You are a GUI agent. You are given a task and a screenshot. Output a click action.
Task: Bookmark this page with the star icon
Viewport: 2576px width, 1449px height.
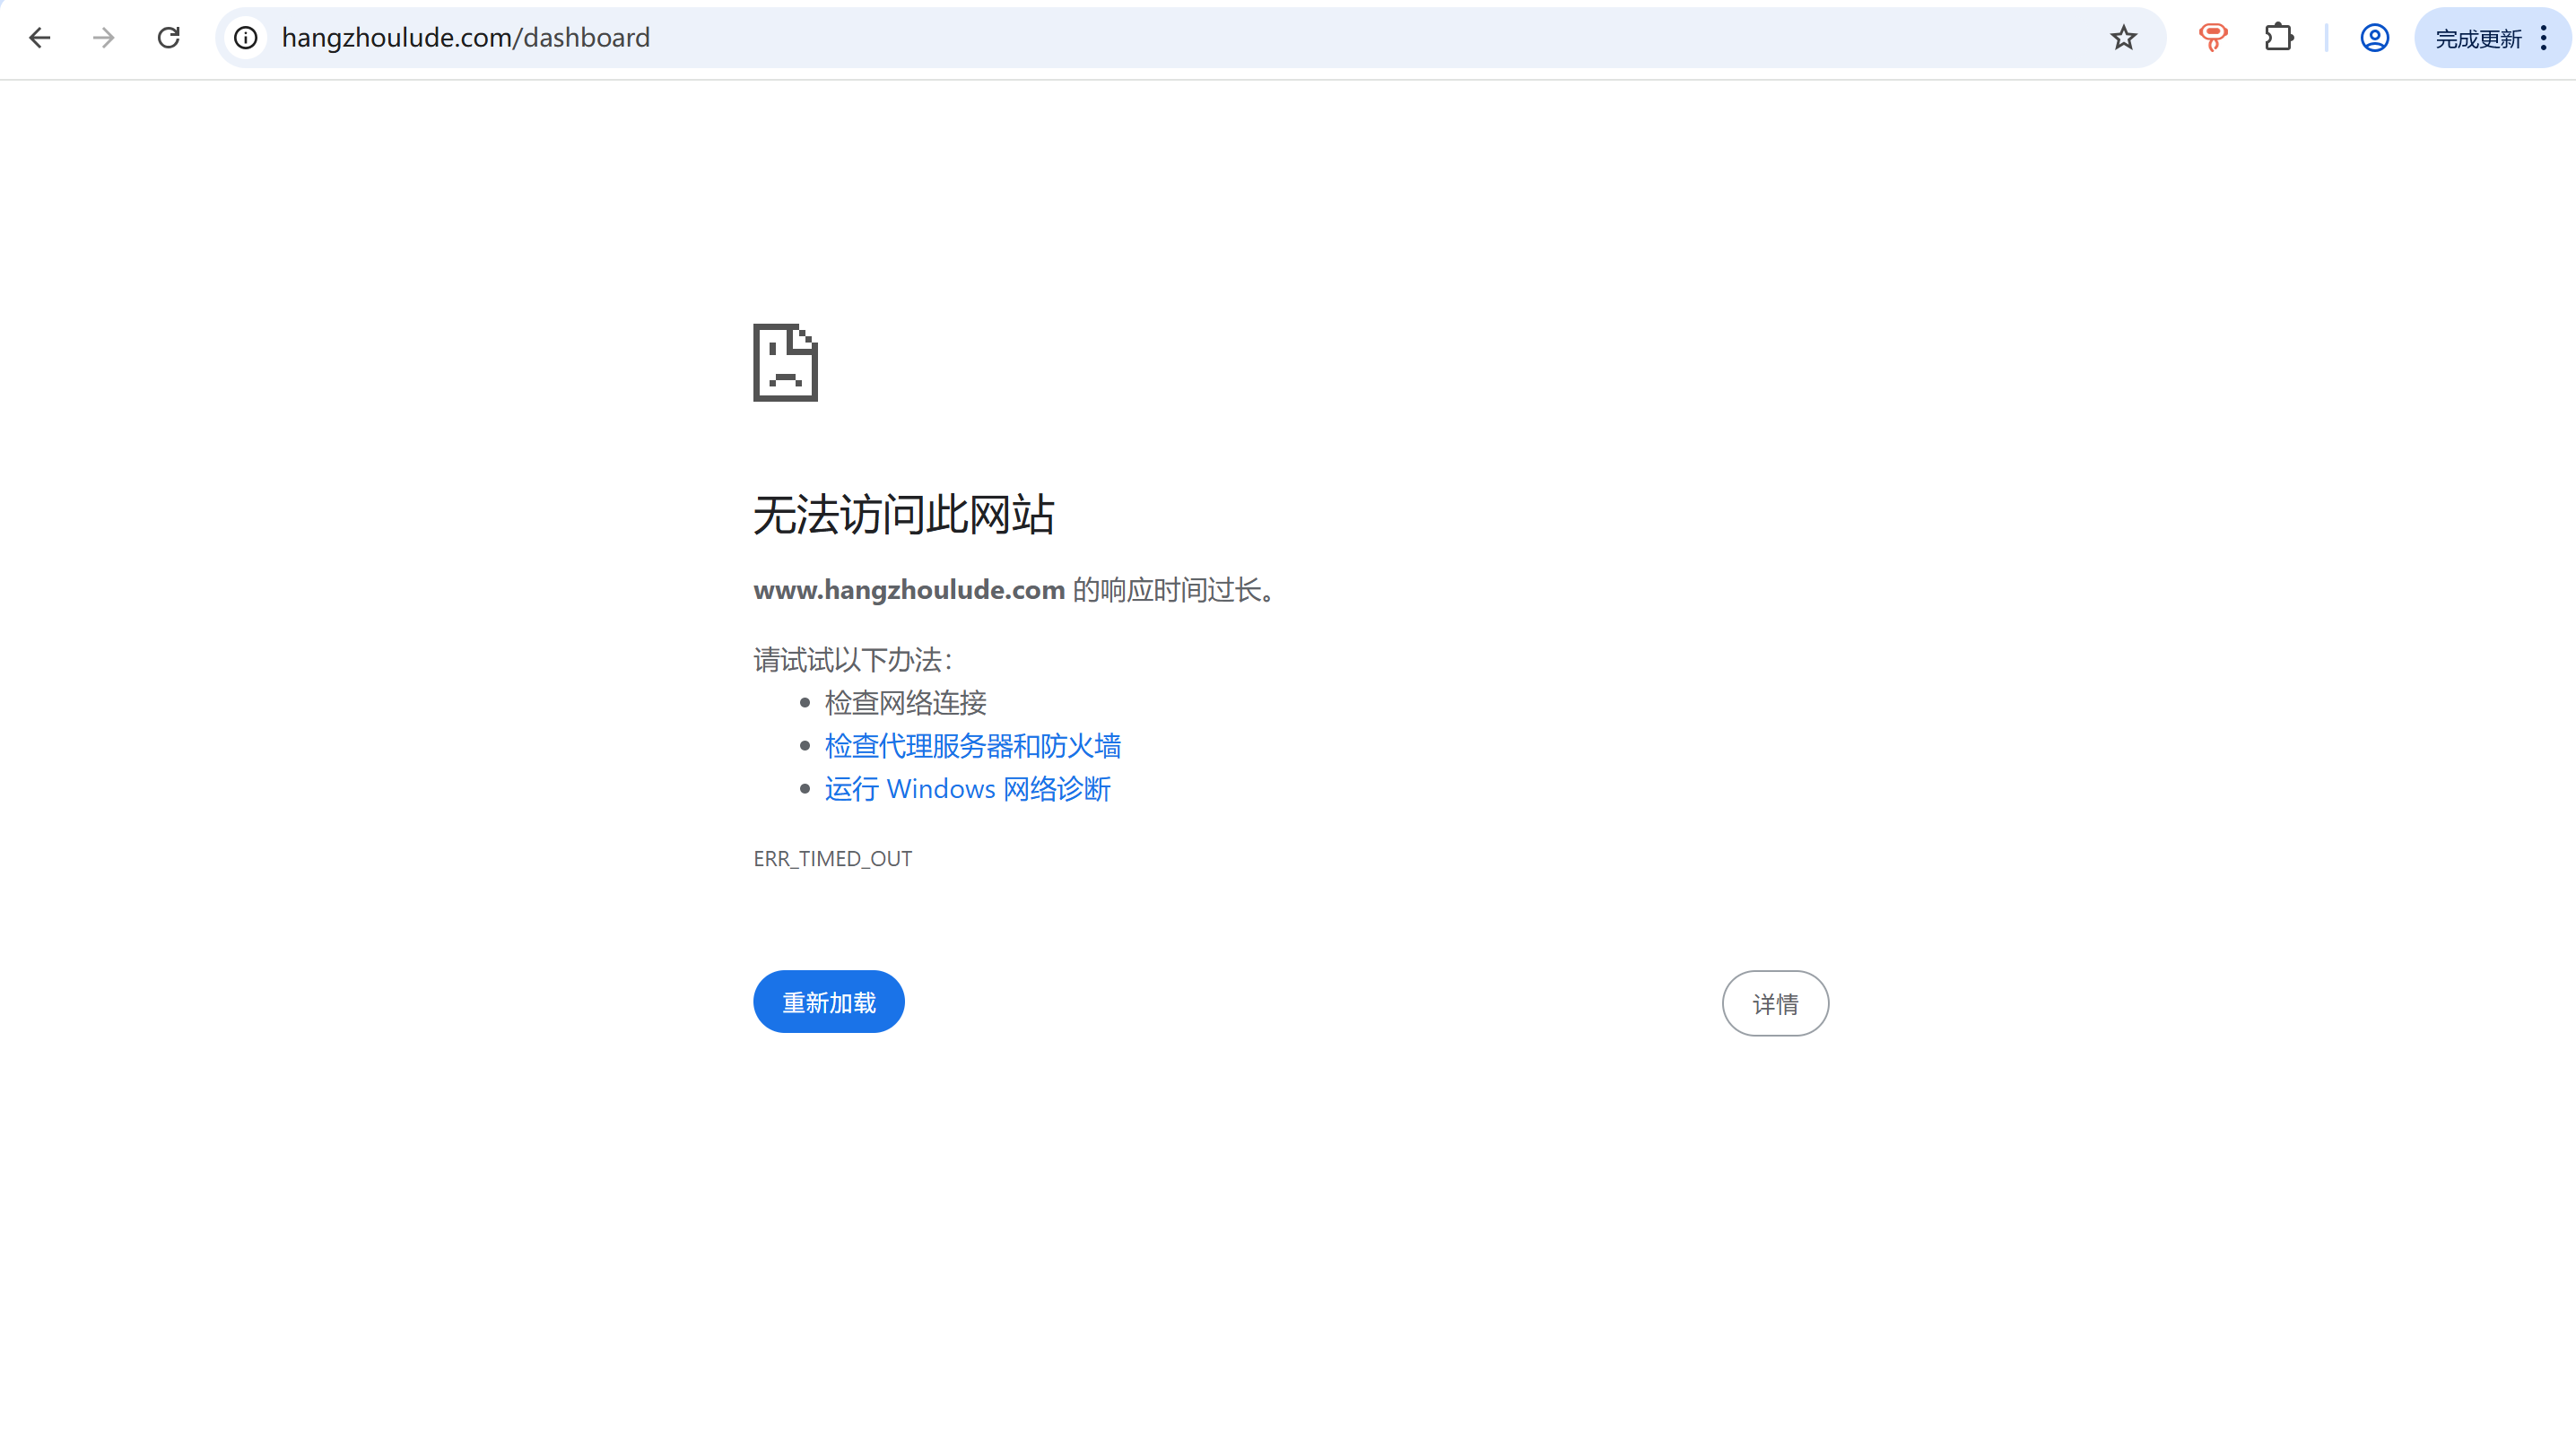click(2123, 38)
